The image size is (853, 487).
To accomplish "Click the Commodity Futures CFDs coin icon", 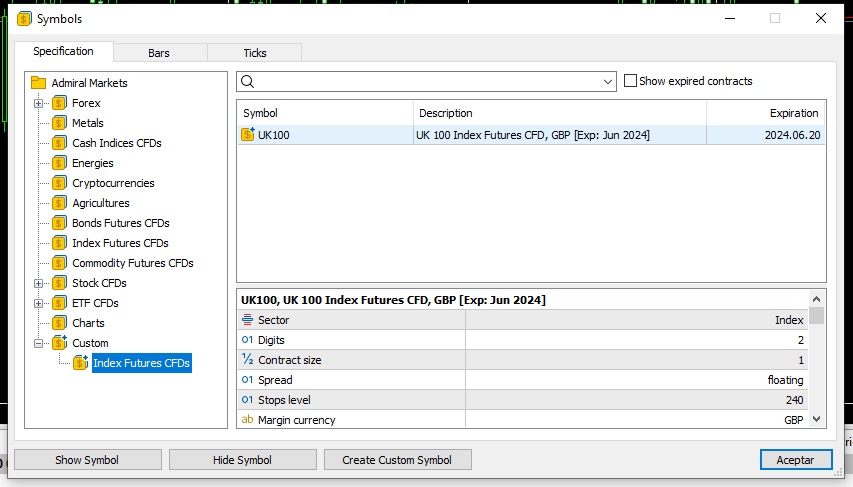I will [59, 263].
